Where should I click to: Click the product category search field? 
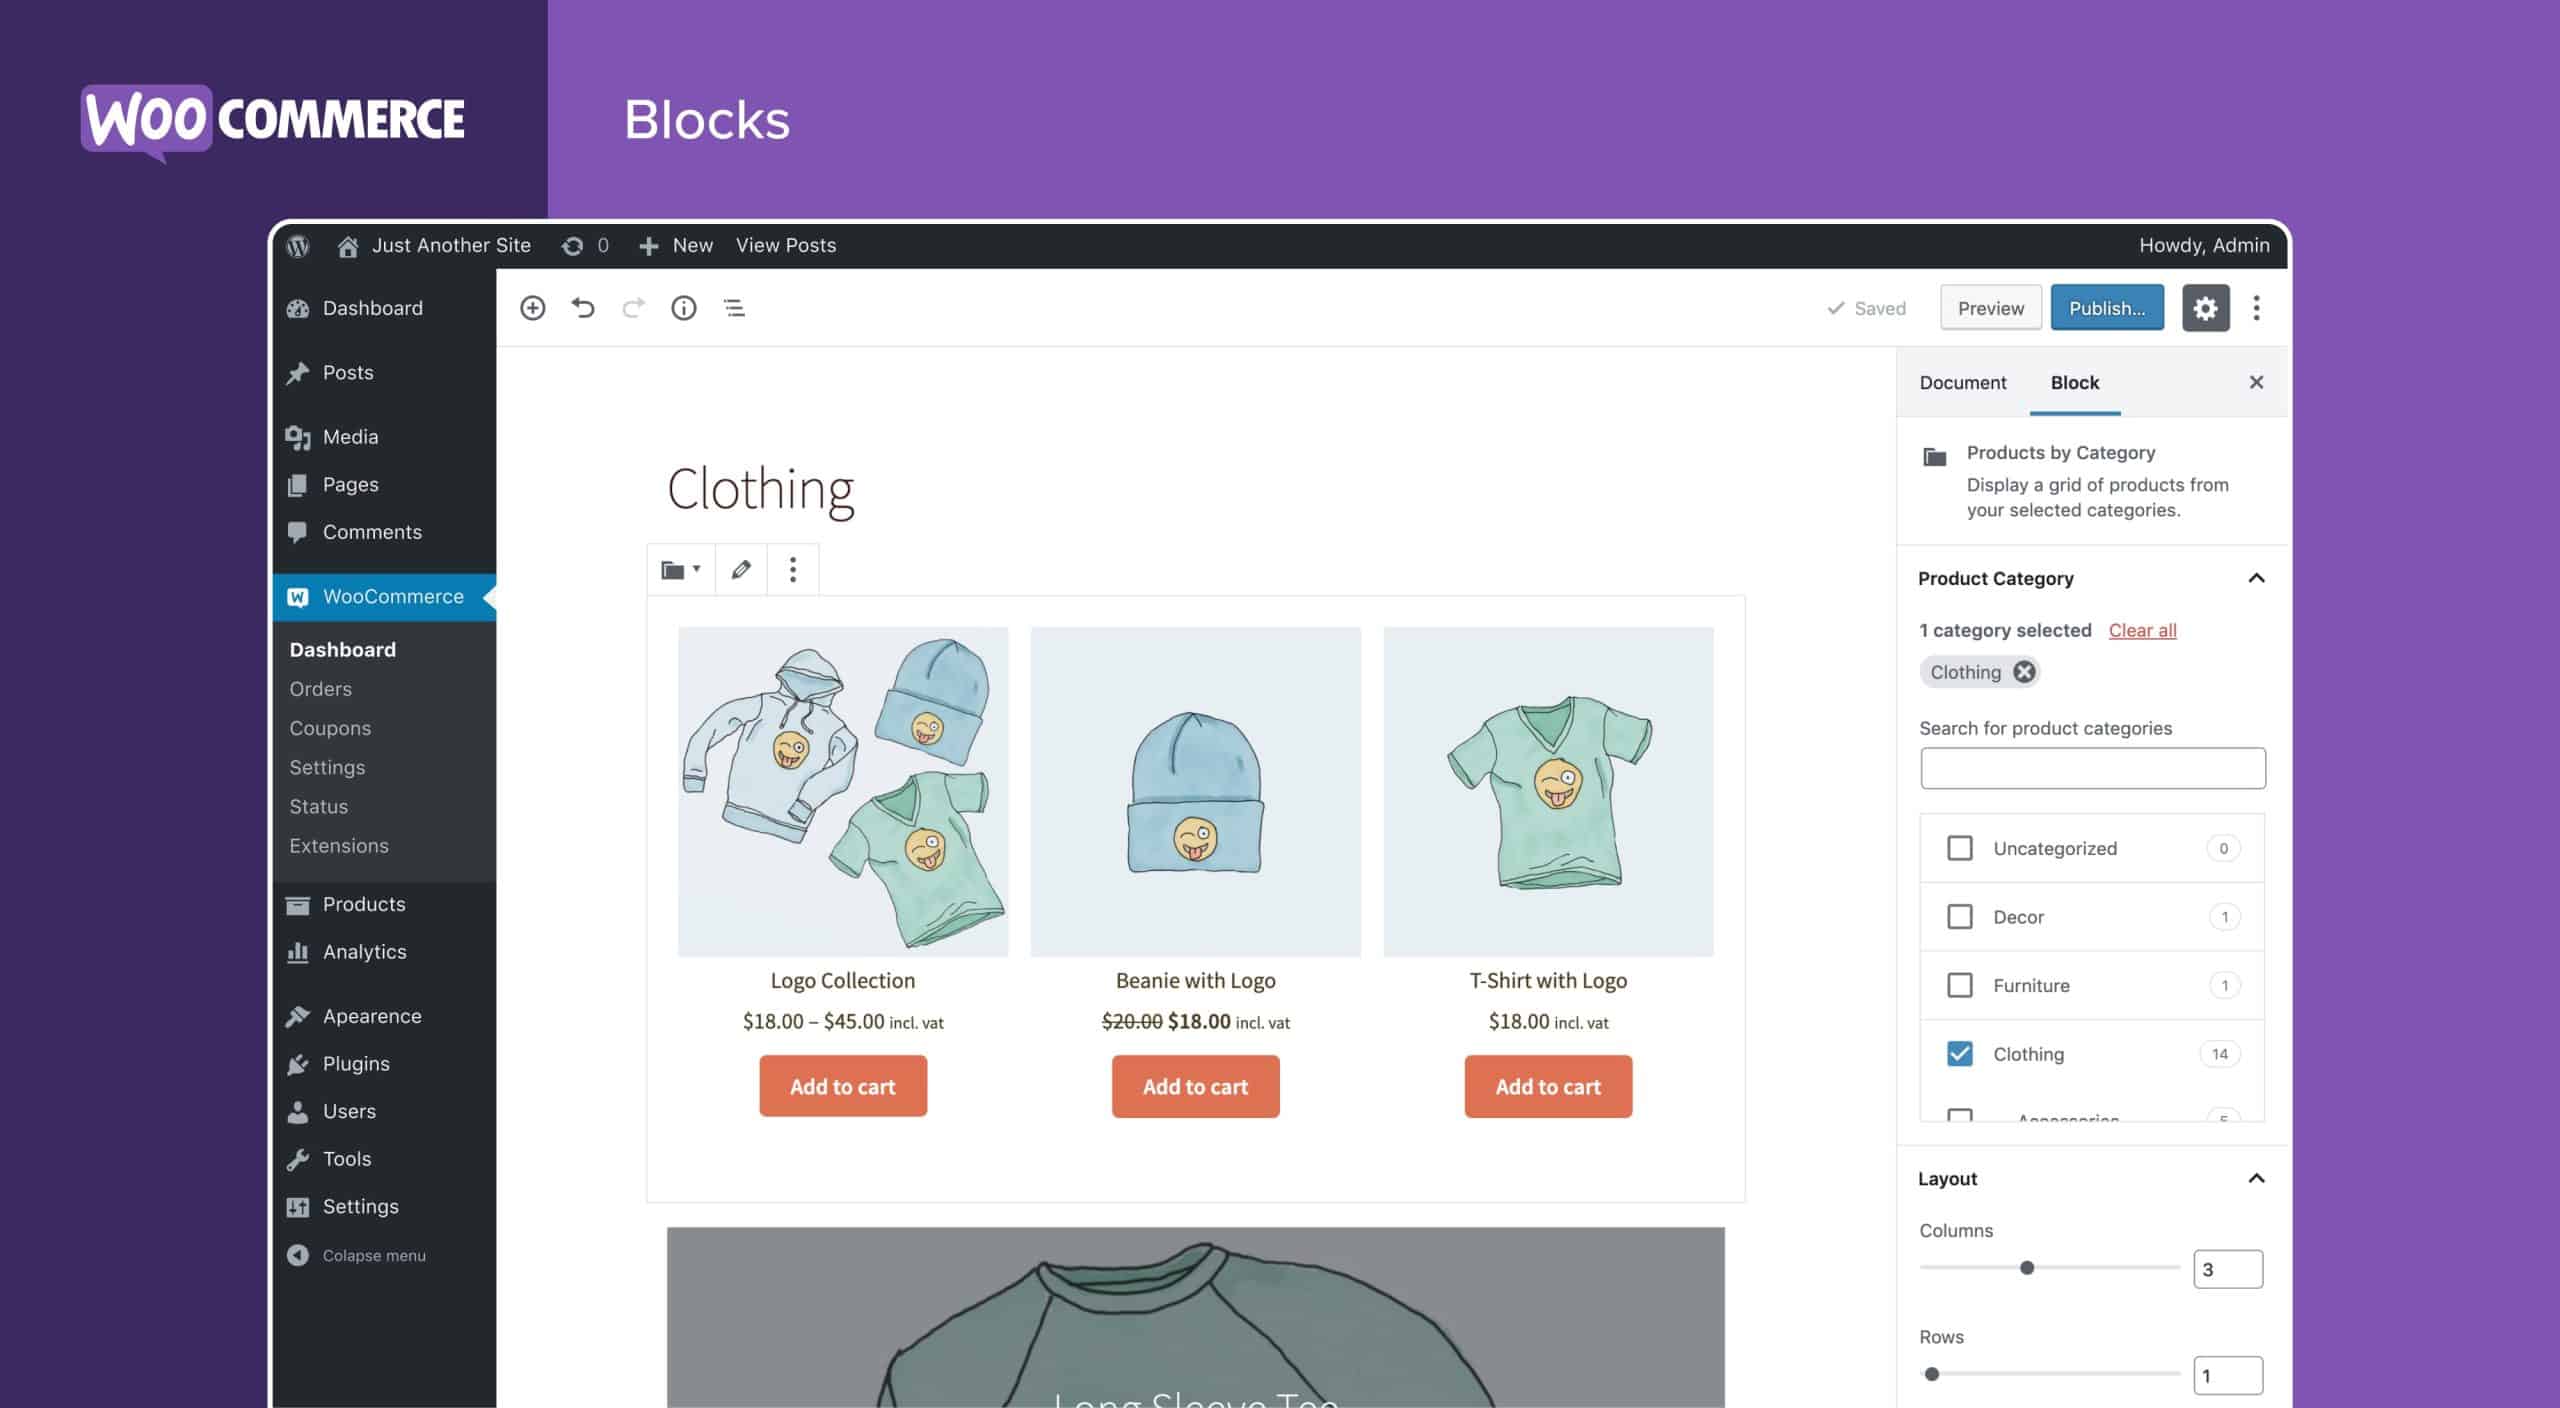click(2092, 766)
